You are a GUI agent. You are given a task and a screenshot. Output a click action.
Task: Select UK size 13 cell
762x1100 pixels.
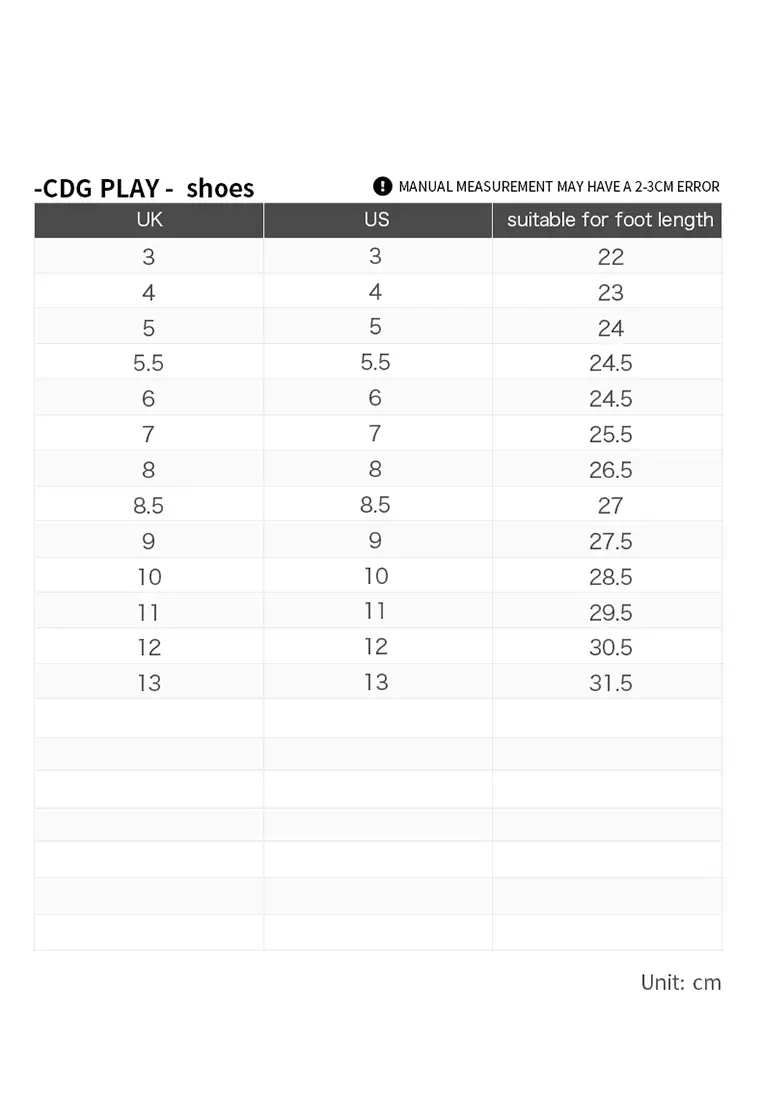(x=149, y=682)
